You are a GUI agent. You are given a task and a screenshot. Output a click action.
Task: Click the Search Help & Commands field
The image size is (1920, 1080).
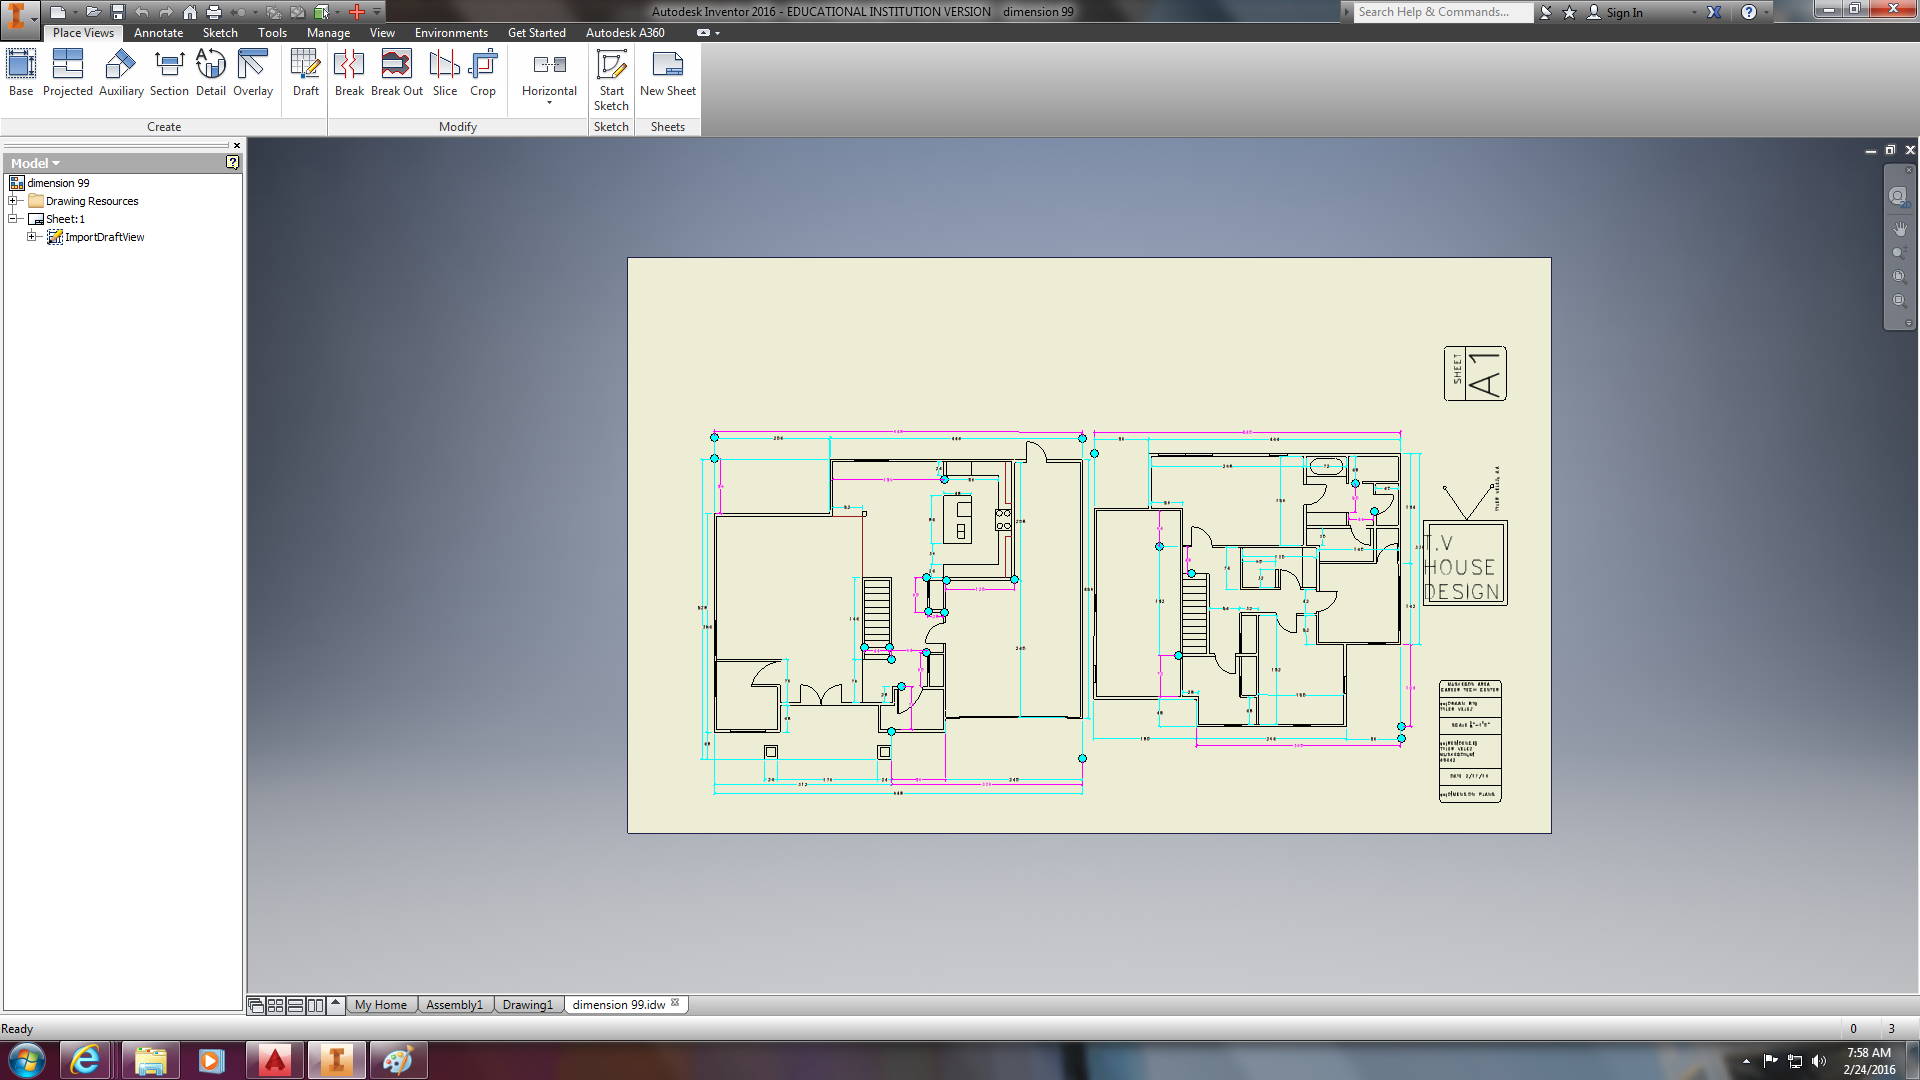1442,12
